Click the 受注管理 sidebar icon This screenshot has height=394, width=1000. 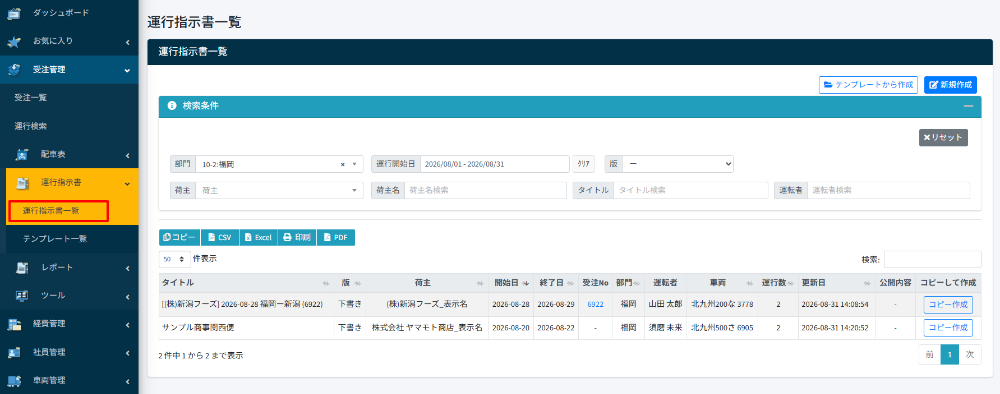14,69
